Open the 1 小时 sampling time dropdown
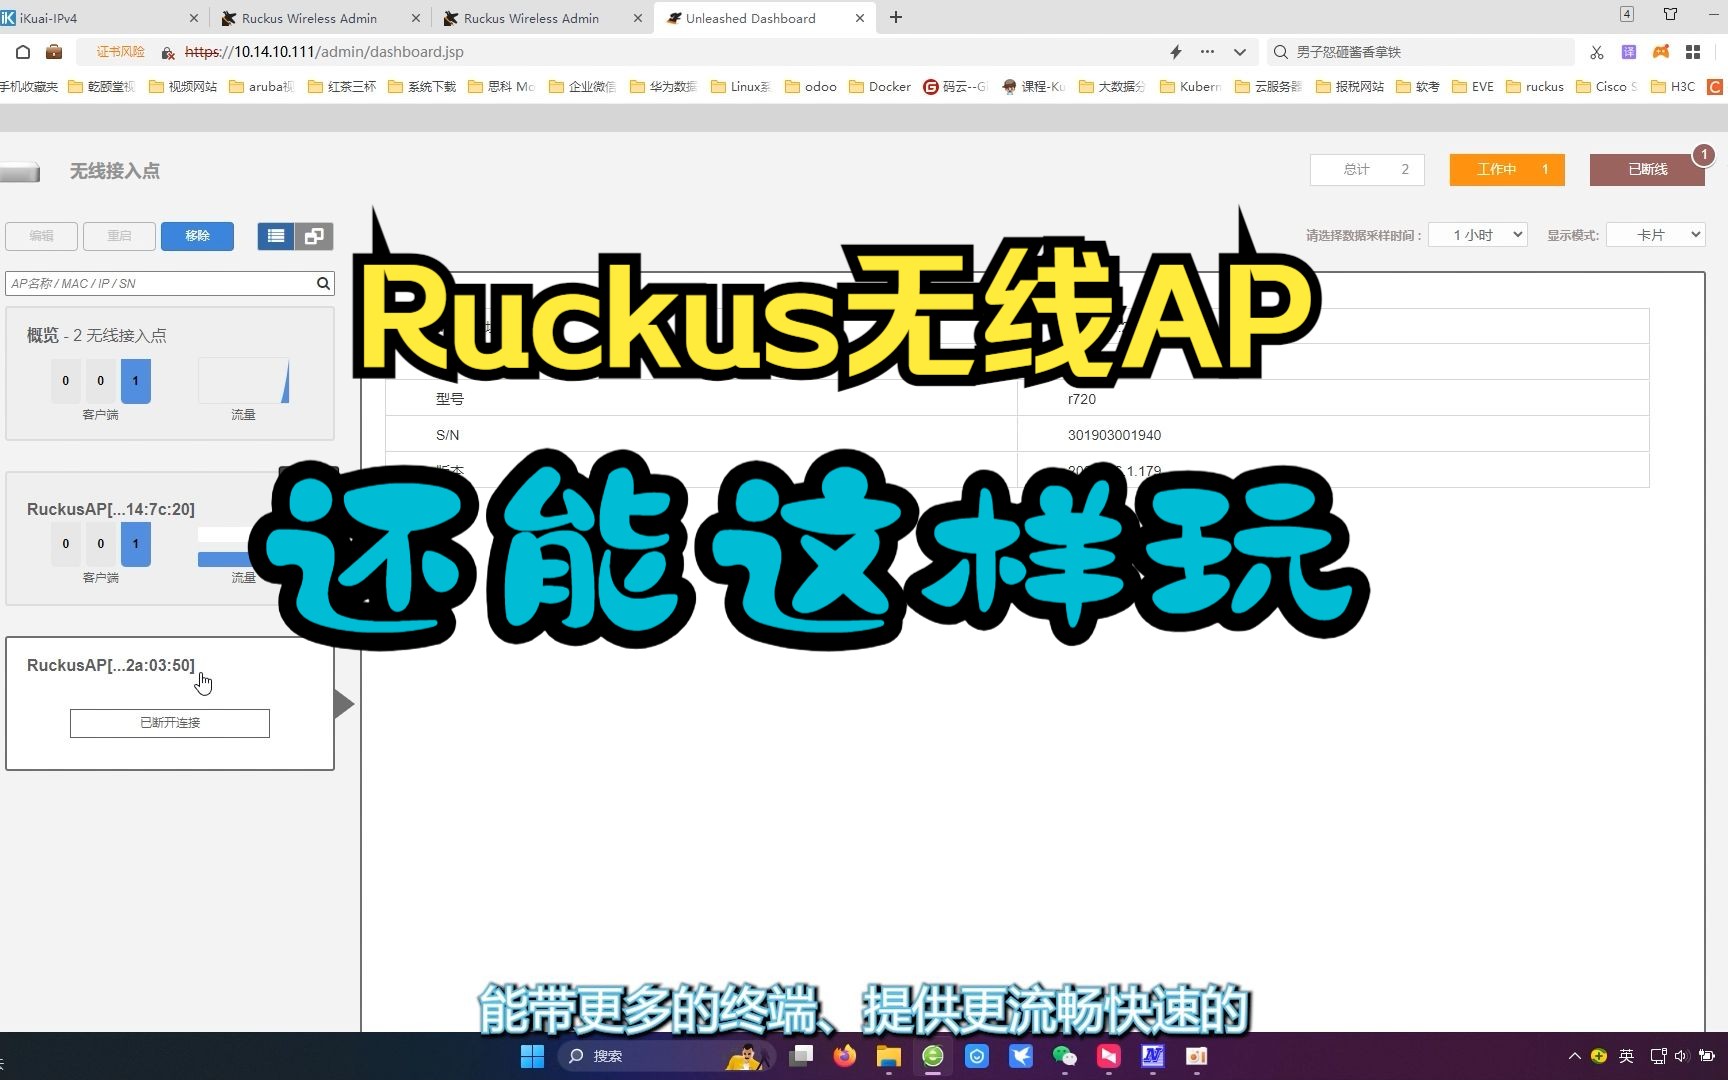Screen dimensions: 1728x1080 pyautogui.click(x=1477, y=235)
